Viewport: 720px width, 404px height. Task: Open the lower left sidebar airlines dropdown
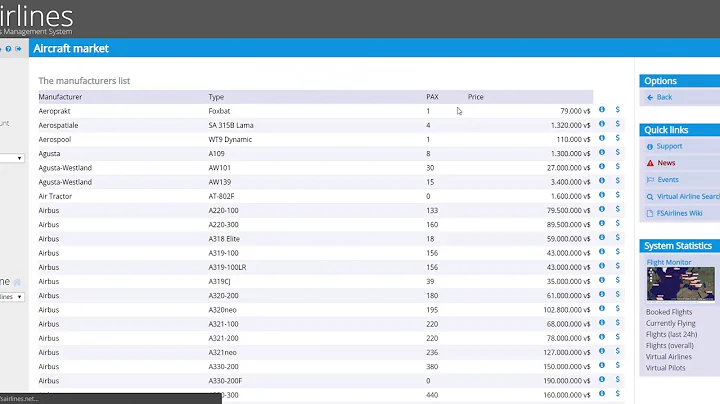click(x=12, y=297)
